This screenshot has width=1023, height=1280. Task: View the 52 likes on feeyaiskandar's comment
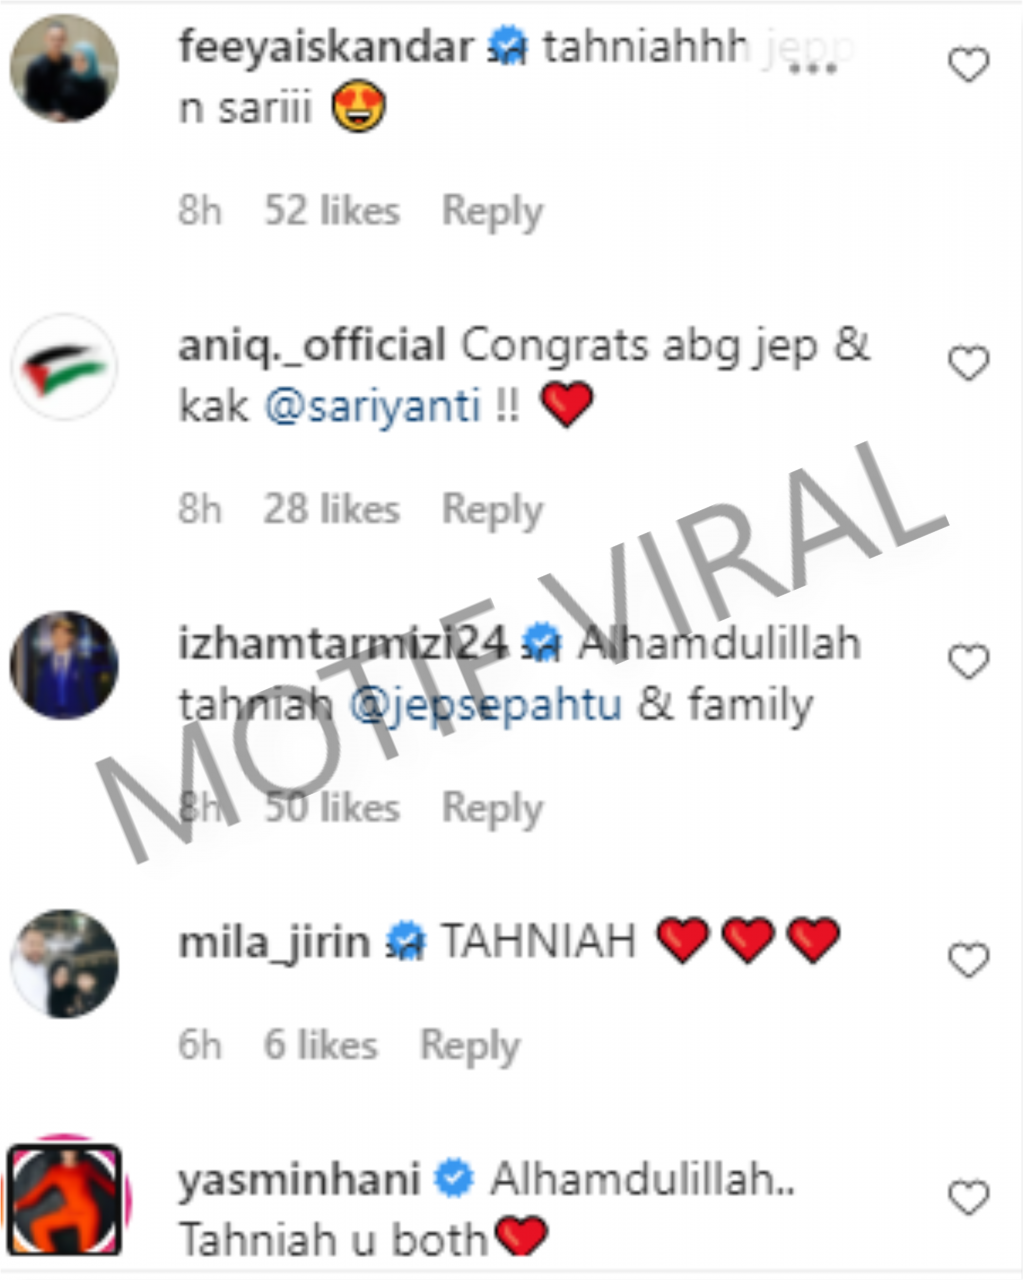(331, 211)
